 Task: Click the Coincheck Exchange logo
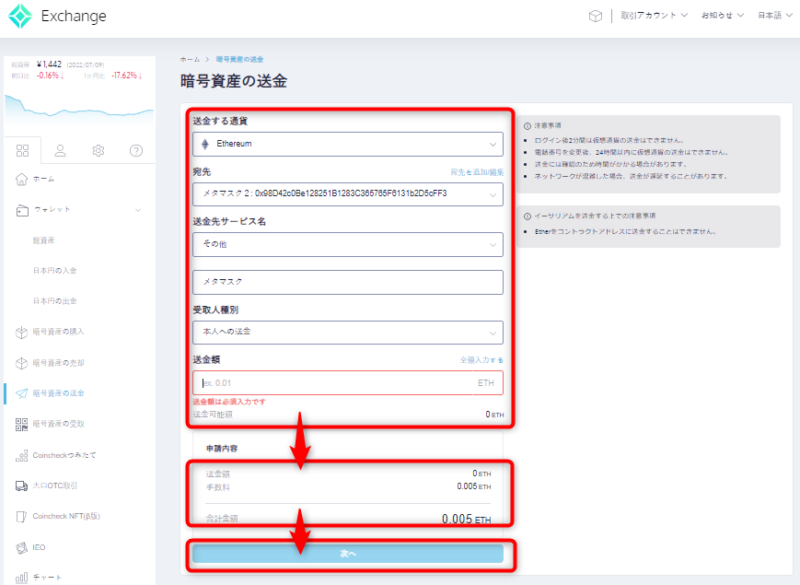57,16
